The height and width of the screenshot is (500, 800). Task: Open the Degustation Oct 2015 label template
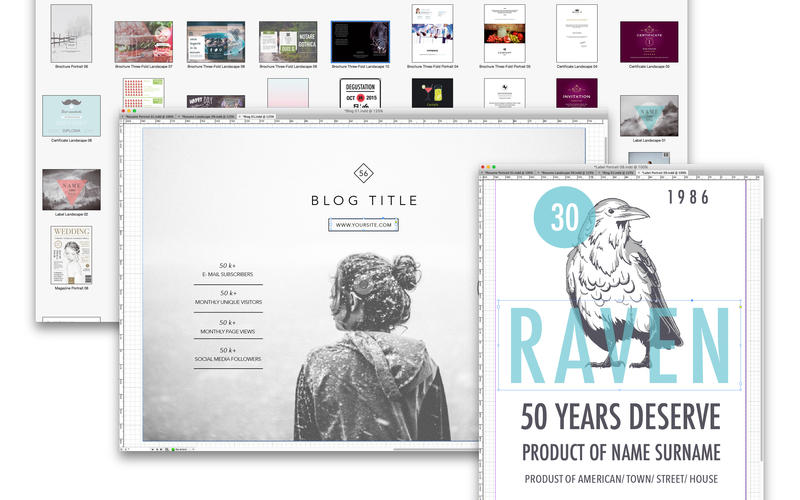[360, 93]
